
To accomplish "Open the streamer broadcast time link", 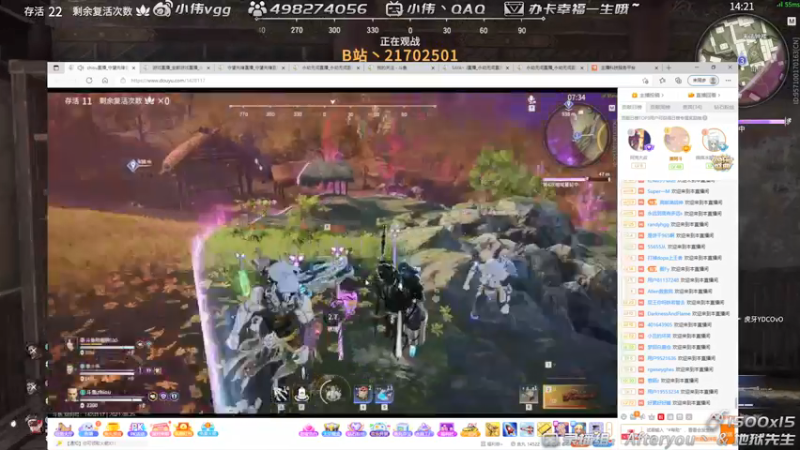I will click(647, 95).
